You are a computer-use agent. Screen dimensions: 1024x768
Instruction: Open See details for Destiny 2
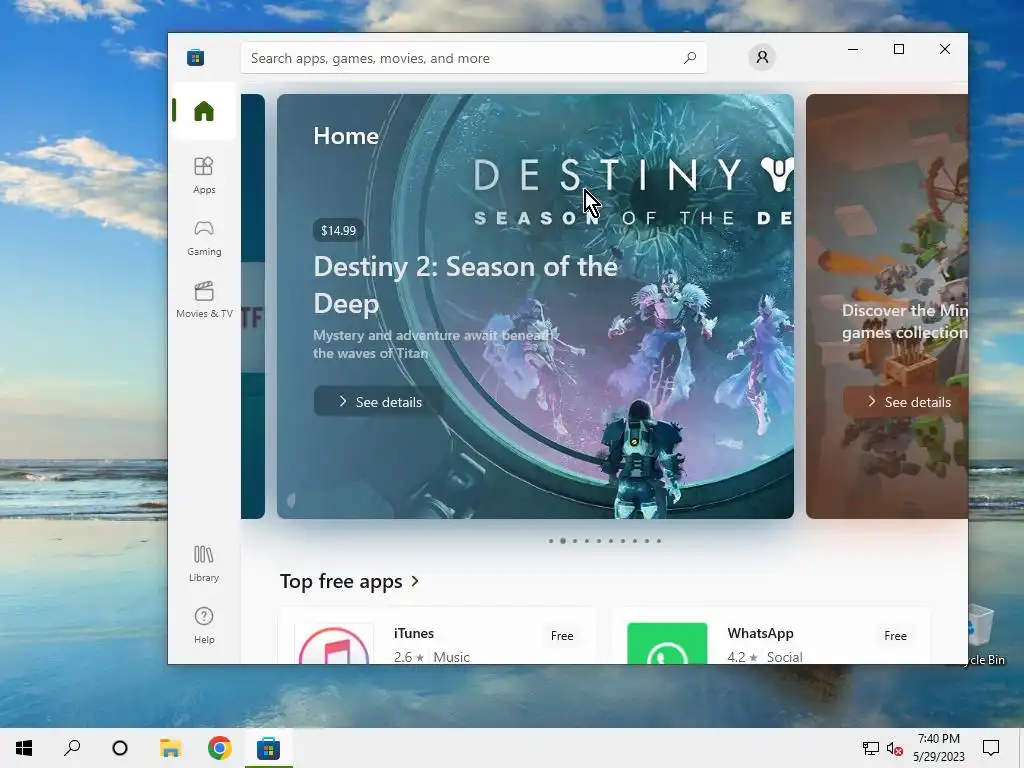[379, 402]
